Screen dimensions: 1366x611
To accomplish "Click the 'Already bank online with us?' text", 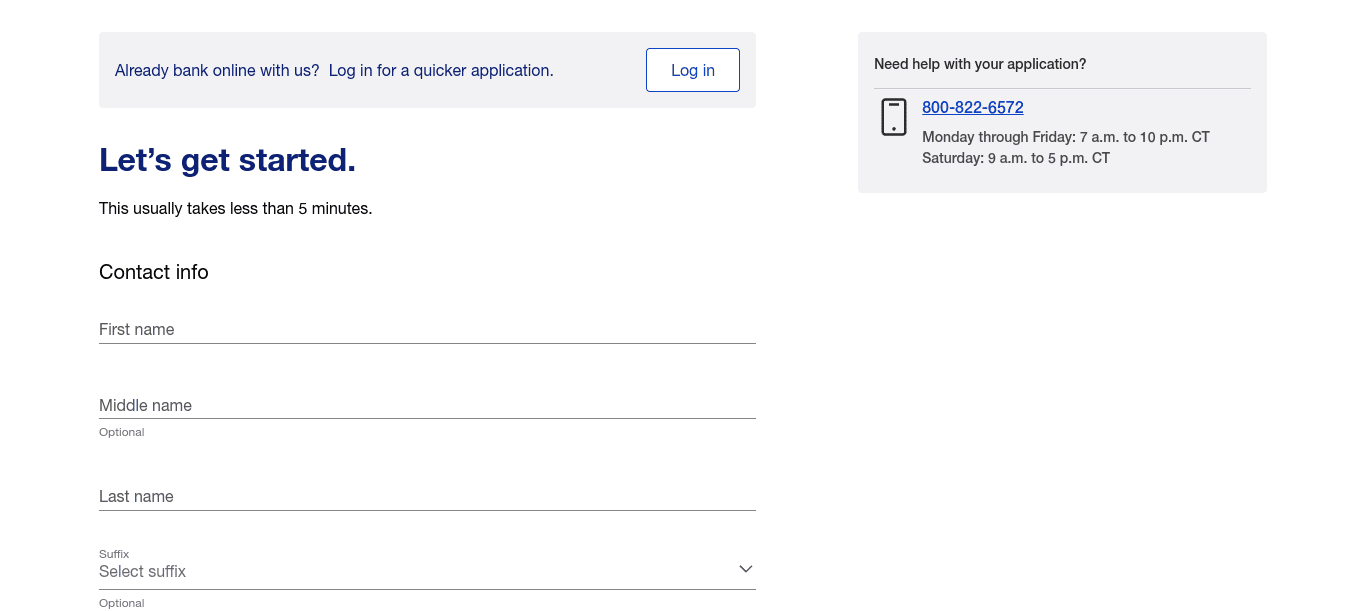I will pyautogui.click(x=216, y=70).
